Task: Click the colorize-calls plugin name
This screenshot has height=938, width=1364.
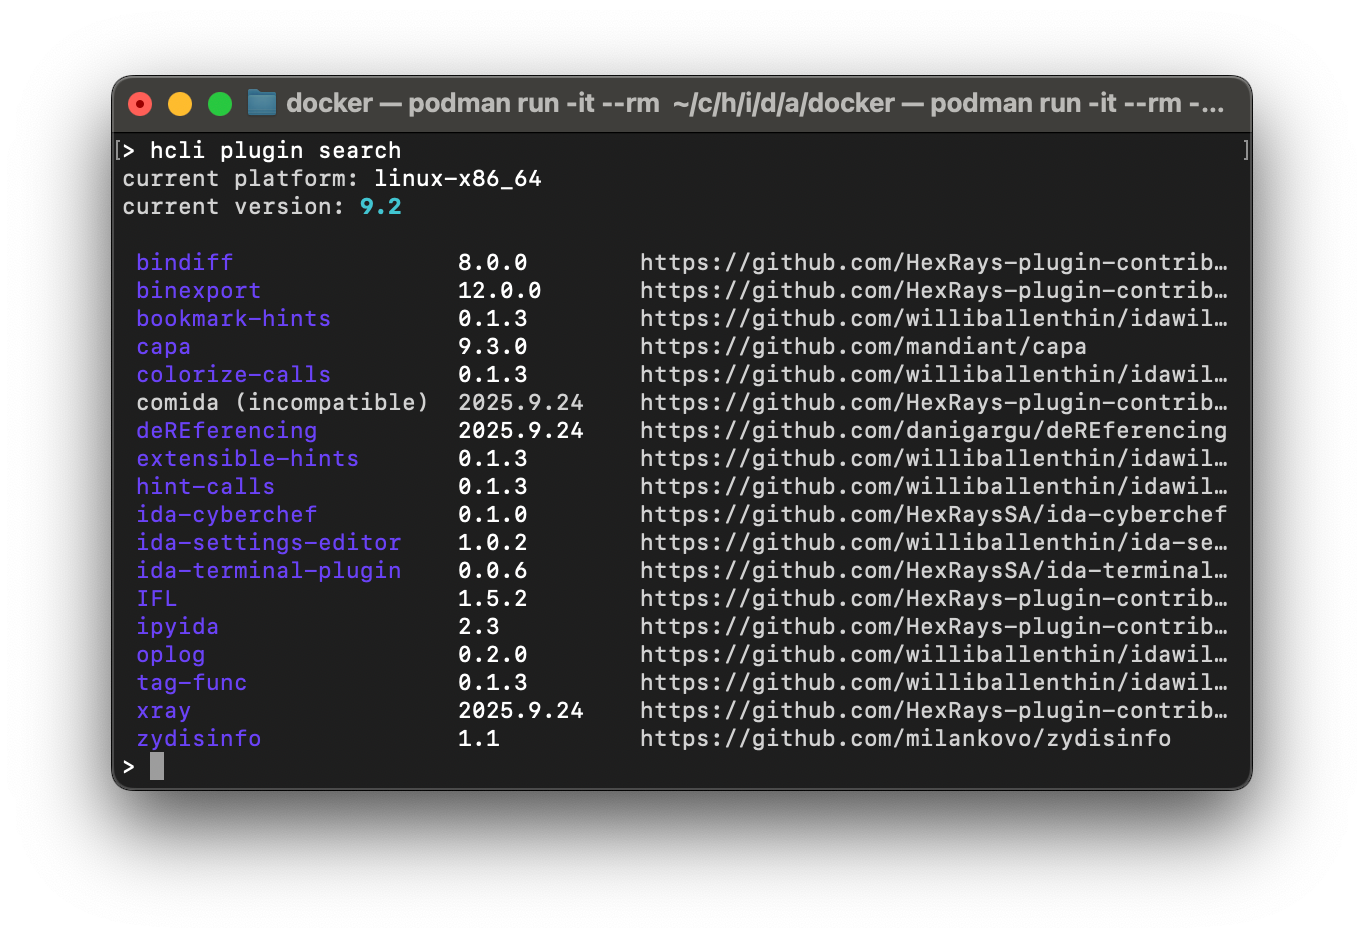Action: click(233, 375)
